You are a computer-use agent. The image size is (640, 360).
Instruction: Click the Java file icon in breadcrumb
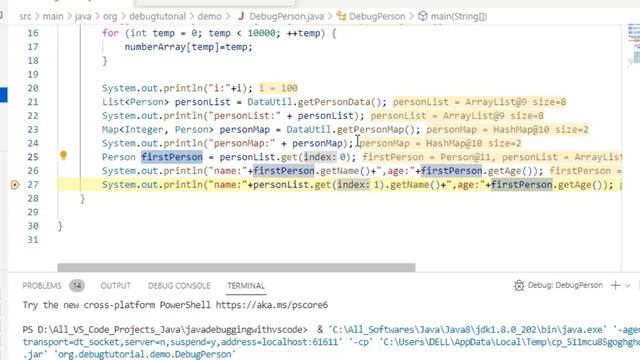241,16
